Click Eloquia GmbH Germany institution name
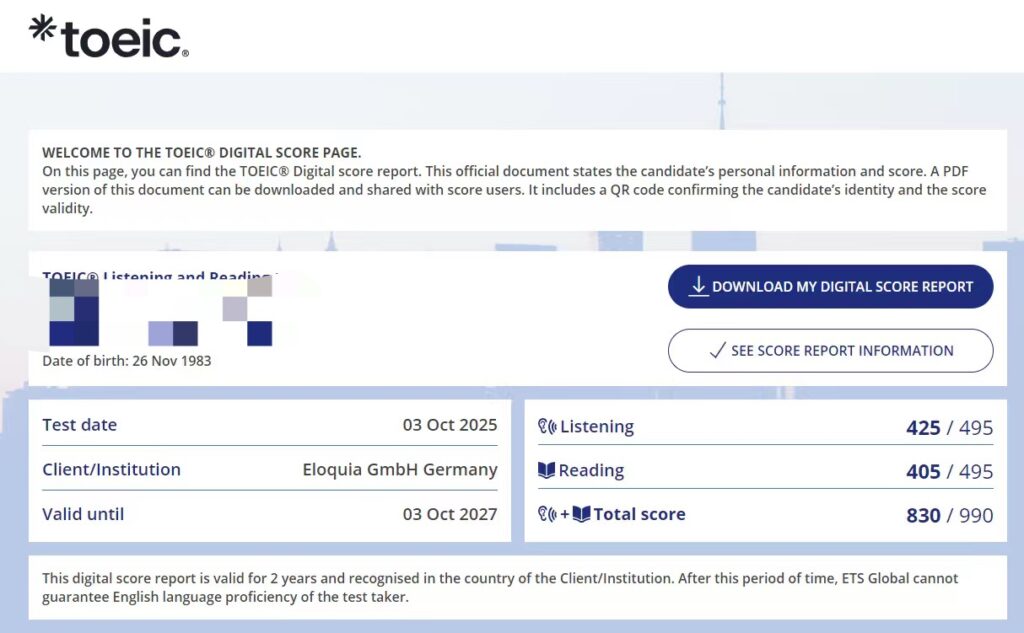This screenshot has width=1024, height=633. click(399, 470)
